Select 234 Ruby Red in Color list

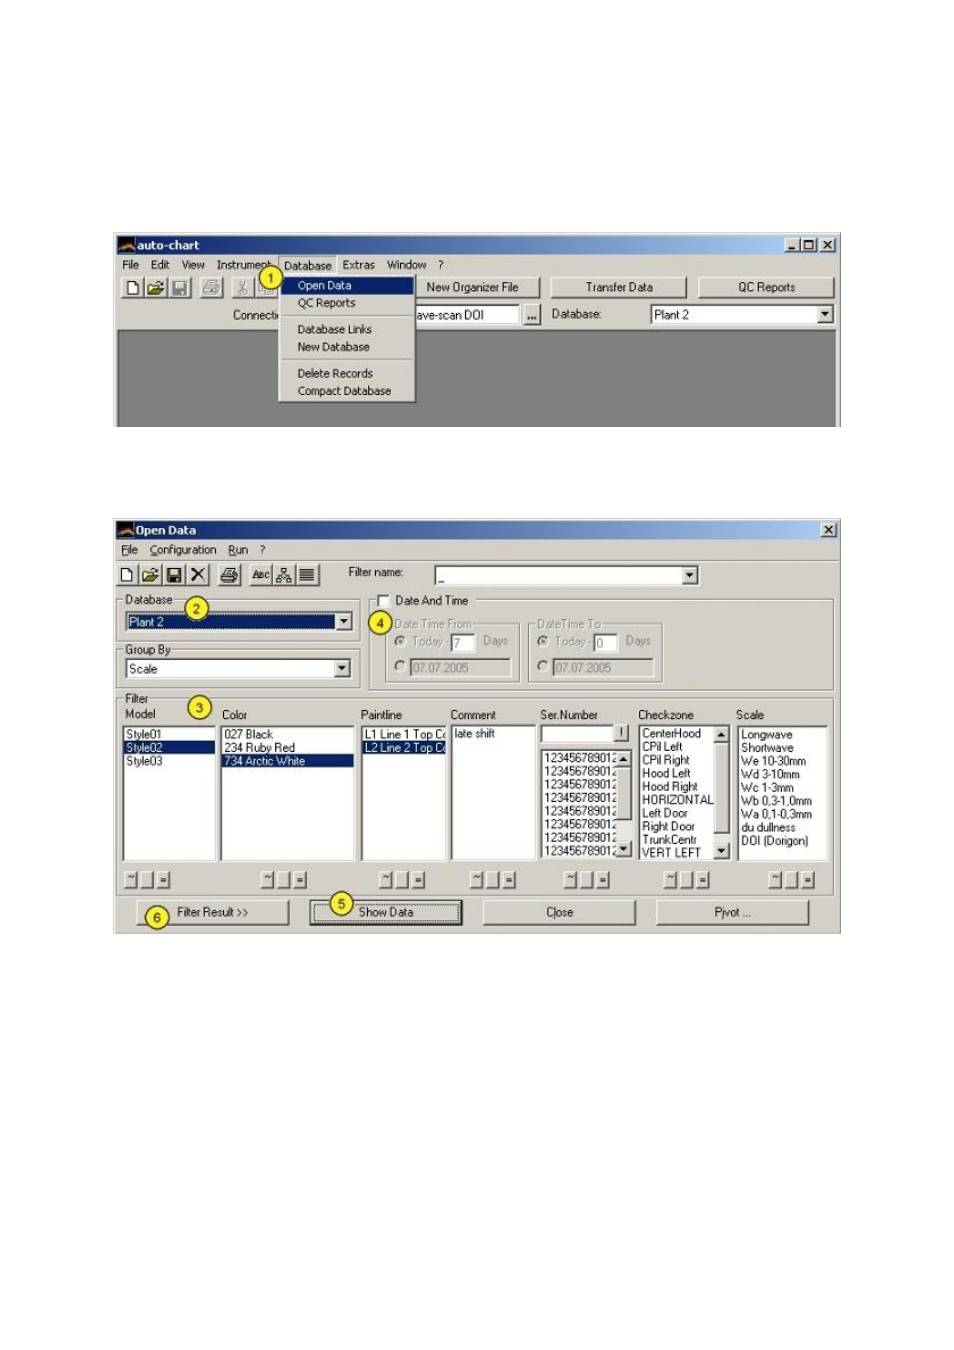(x=287, y=748)
